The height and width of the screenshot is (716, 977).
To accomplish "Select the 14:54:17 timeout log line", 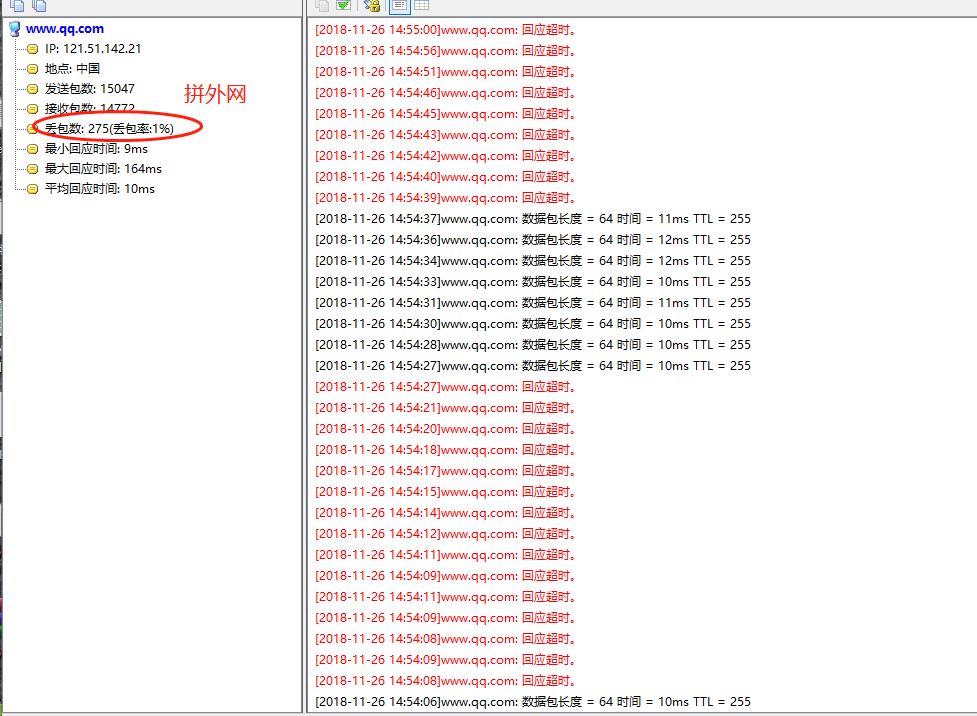I will coord(445,471).
